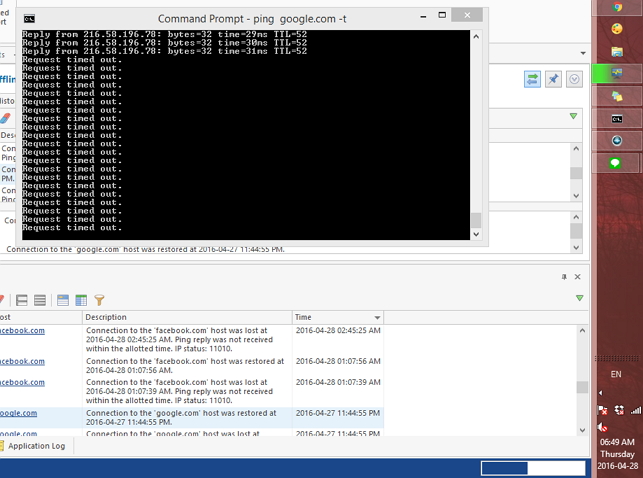Open the small dropdown arrow above transfer icon
The image size is (643, 478).
coord(583,53)
